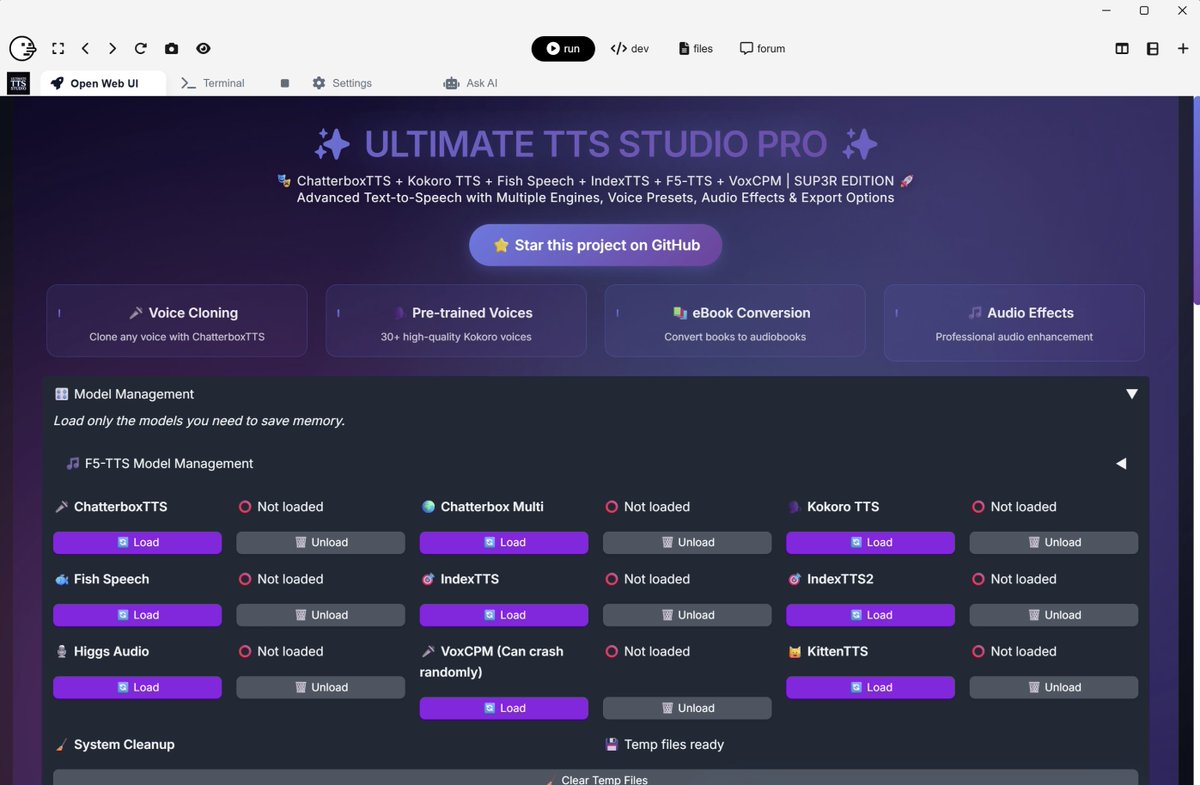Load the Kokoro TTS model

pyautogui.click(x=871, y=542)
